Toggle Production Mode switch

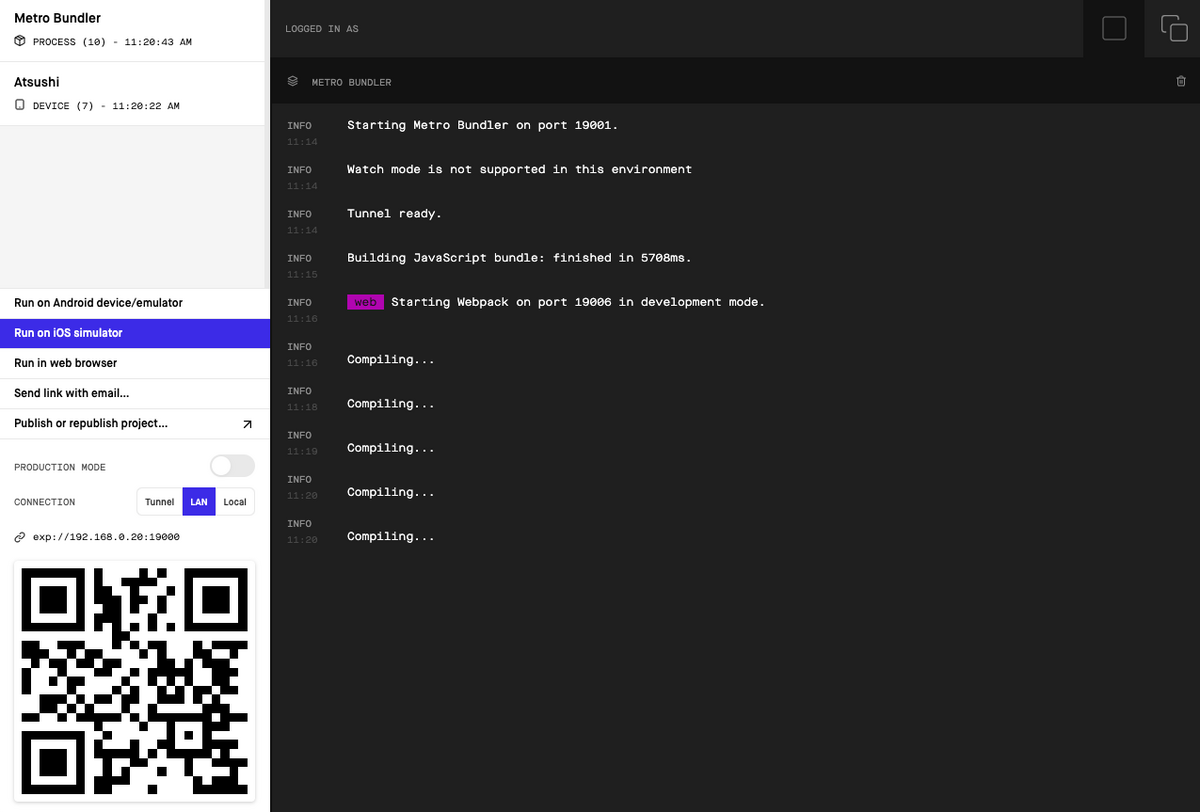(232, 466)
